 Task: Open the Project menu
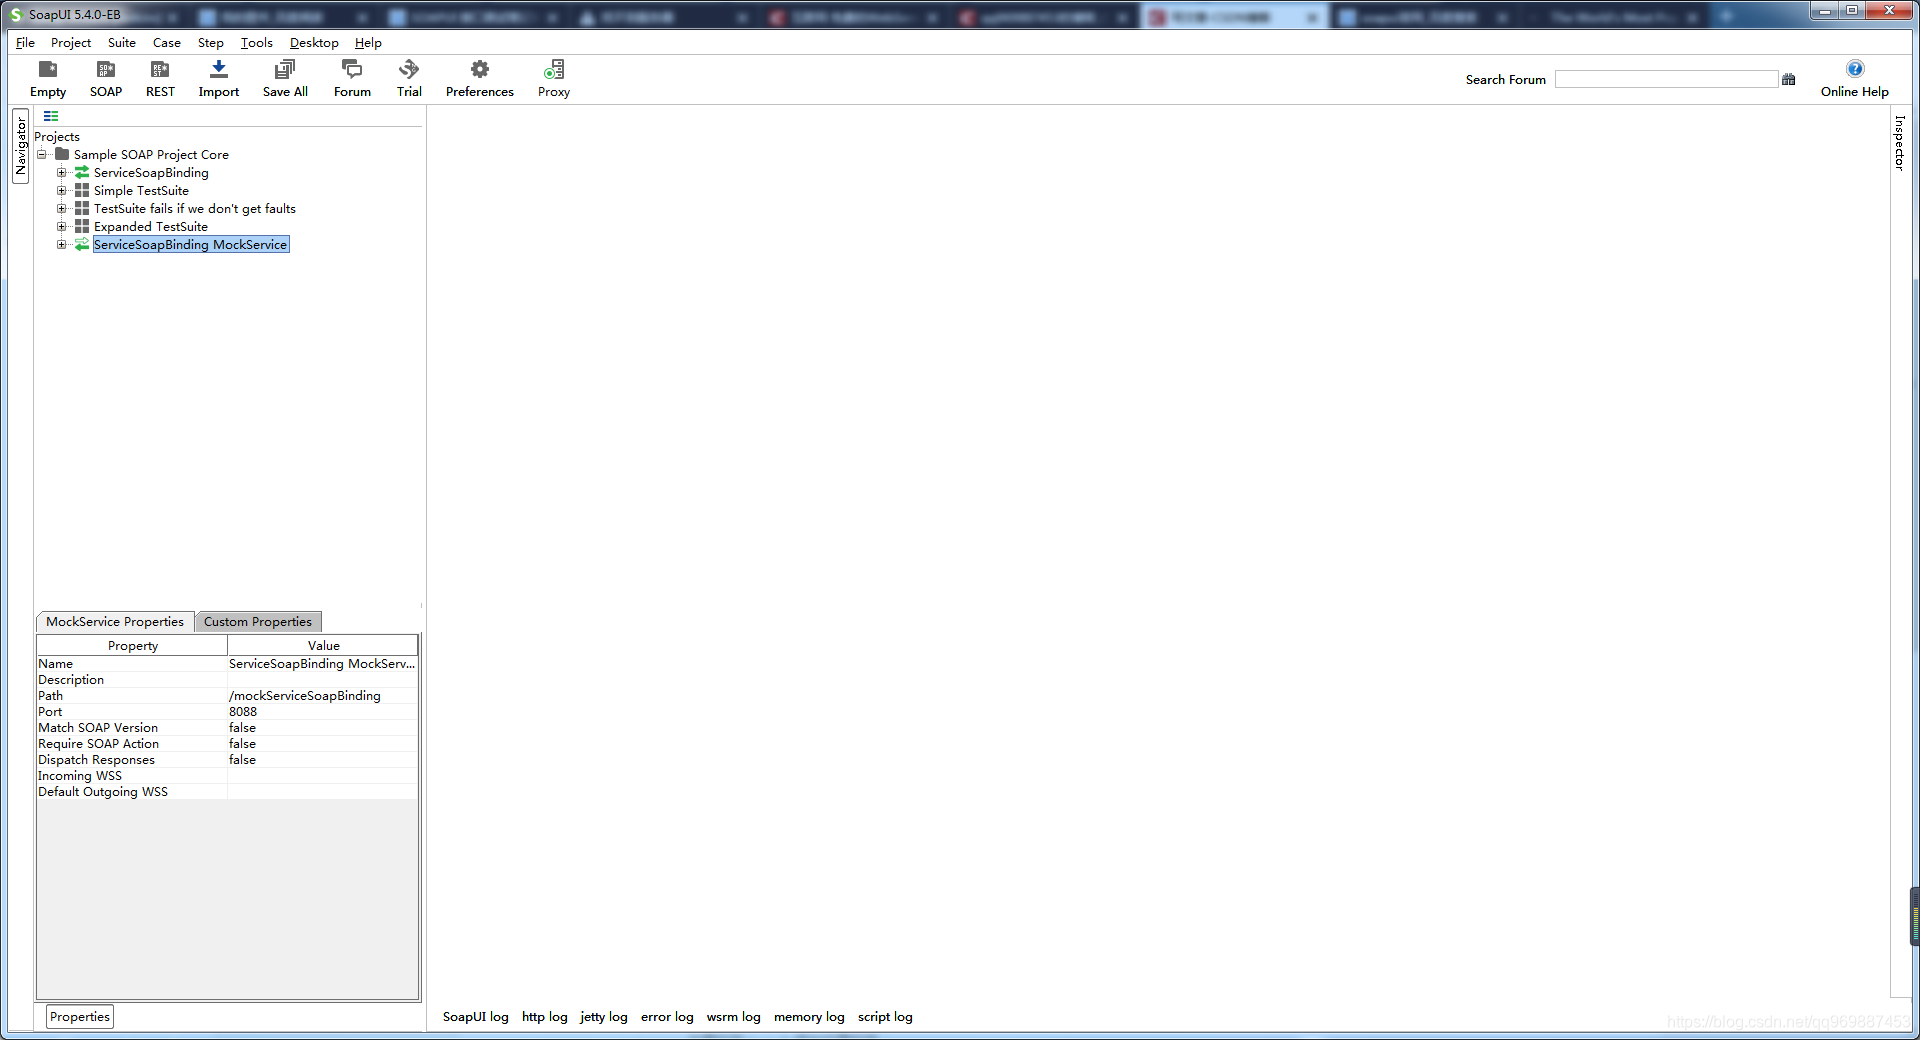[71, 42]
